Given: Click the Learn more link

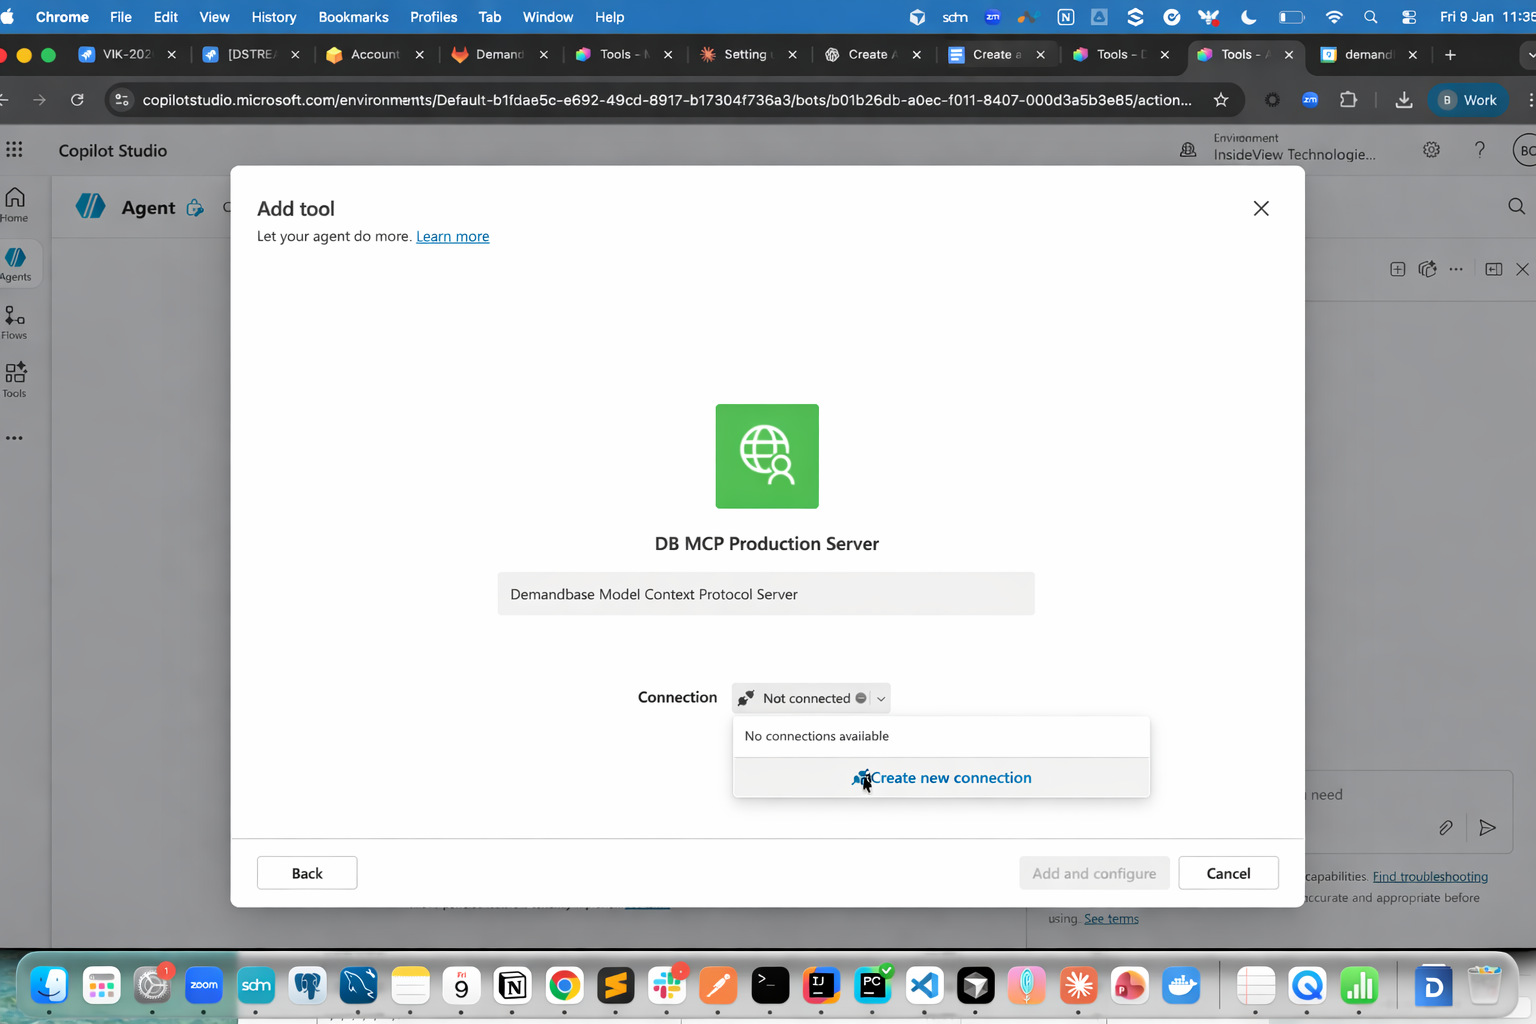Looking at the screenshot, I should 452,236.
